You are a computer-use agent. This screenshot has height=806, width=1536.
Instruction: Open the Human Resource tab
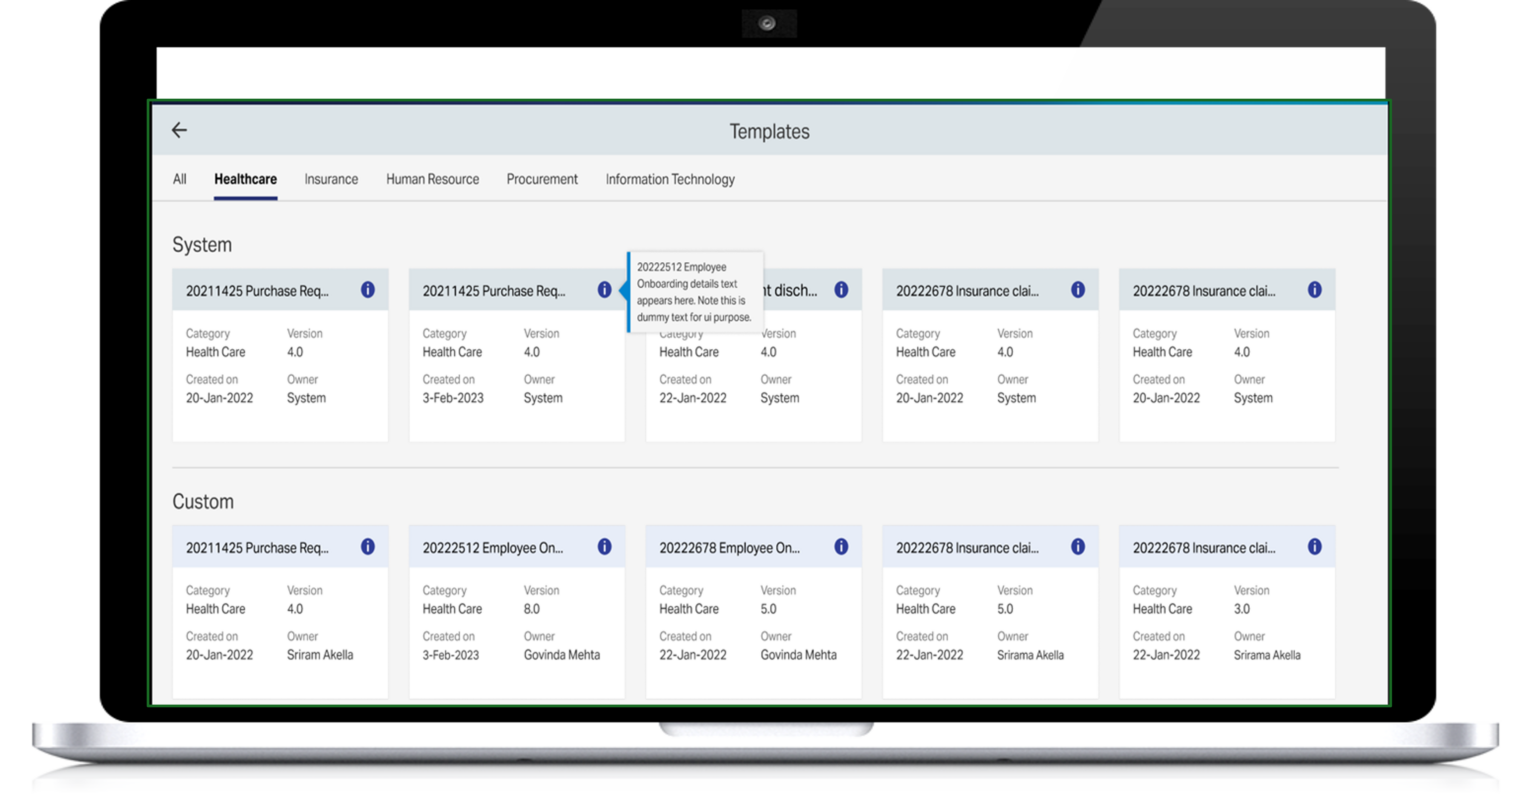click(432, 179)
